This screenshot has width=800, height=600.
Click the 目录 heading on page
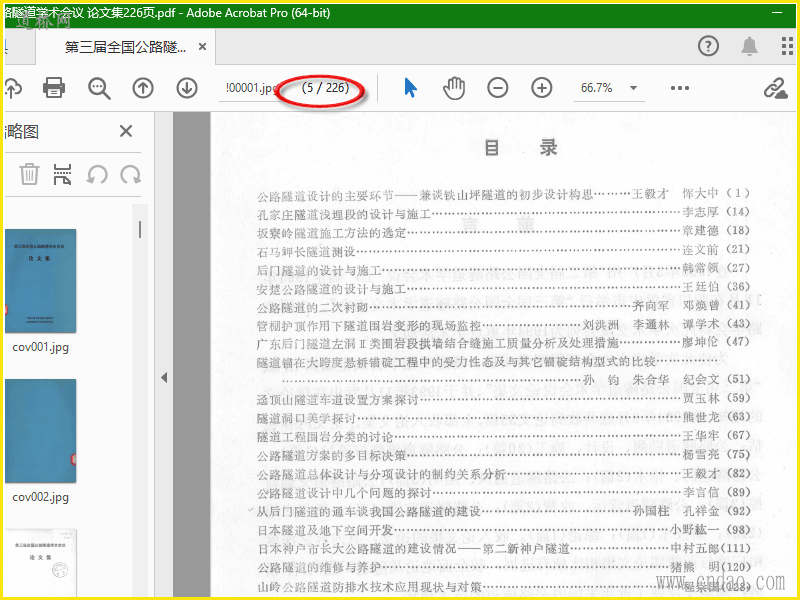(x=521, y=148)
